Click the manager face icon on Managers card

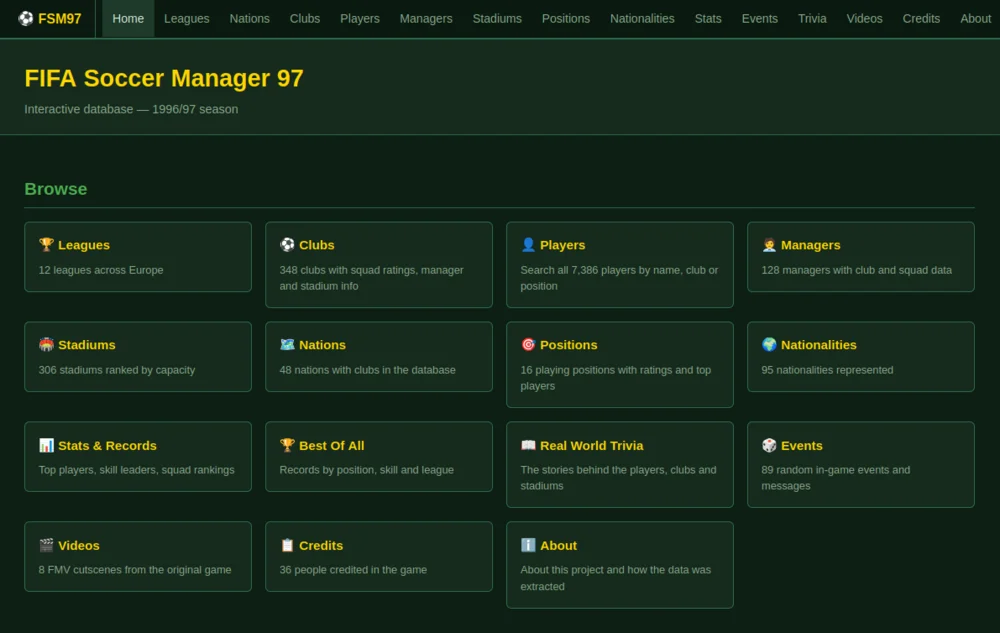[x=769, y=245]
